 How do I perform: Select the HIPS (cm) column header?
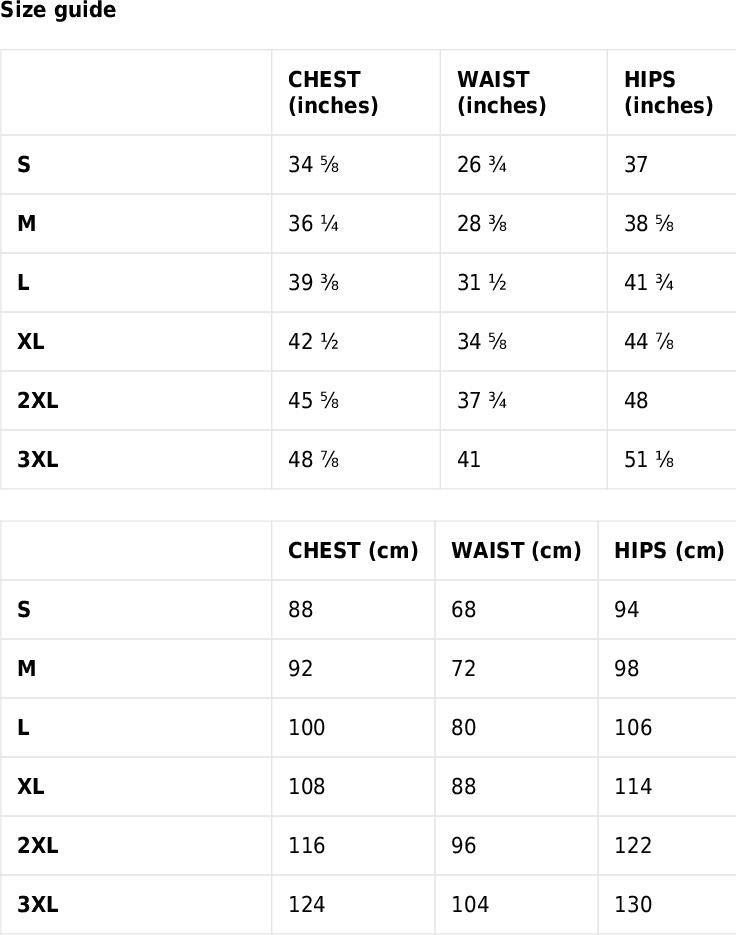(669, 550)
